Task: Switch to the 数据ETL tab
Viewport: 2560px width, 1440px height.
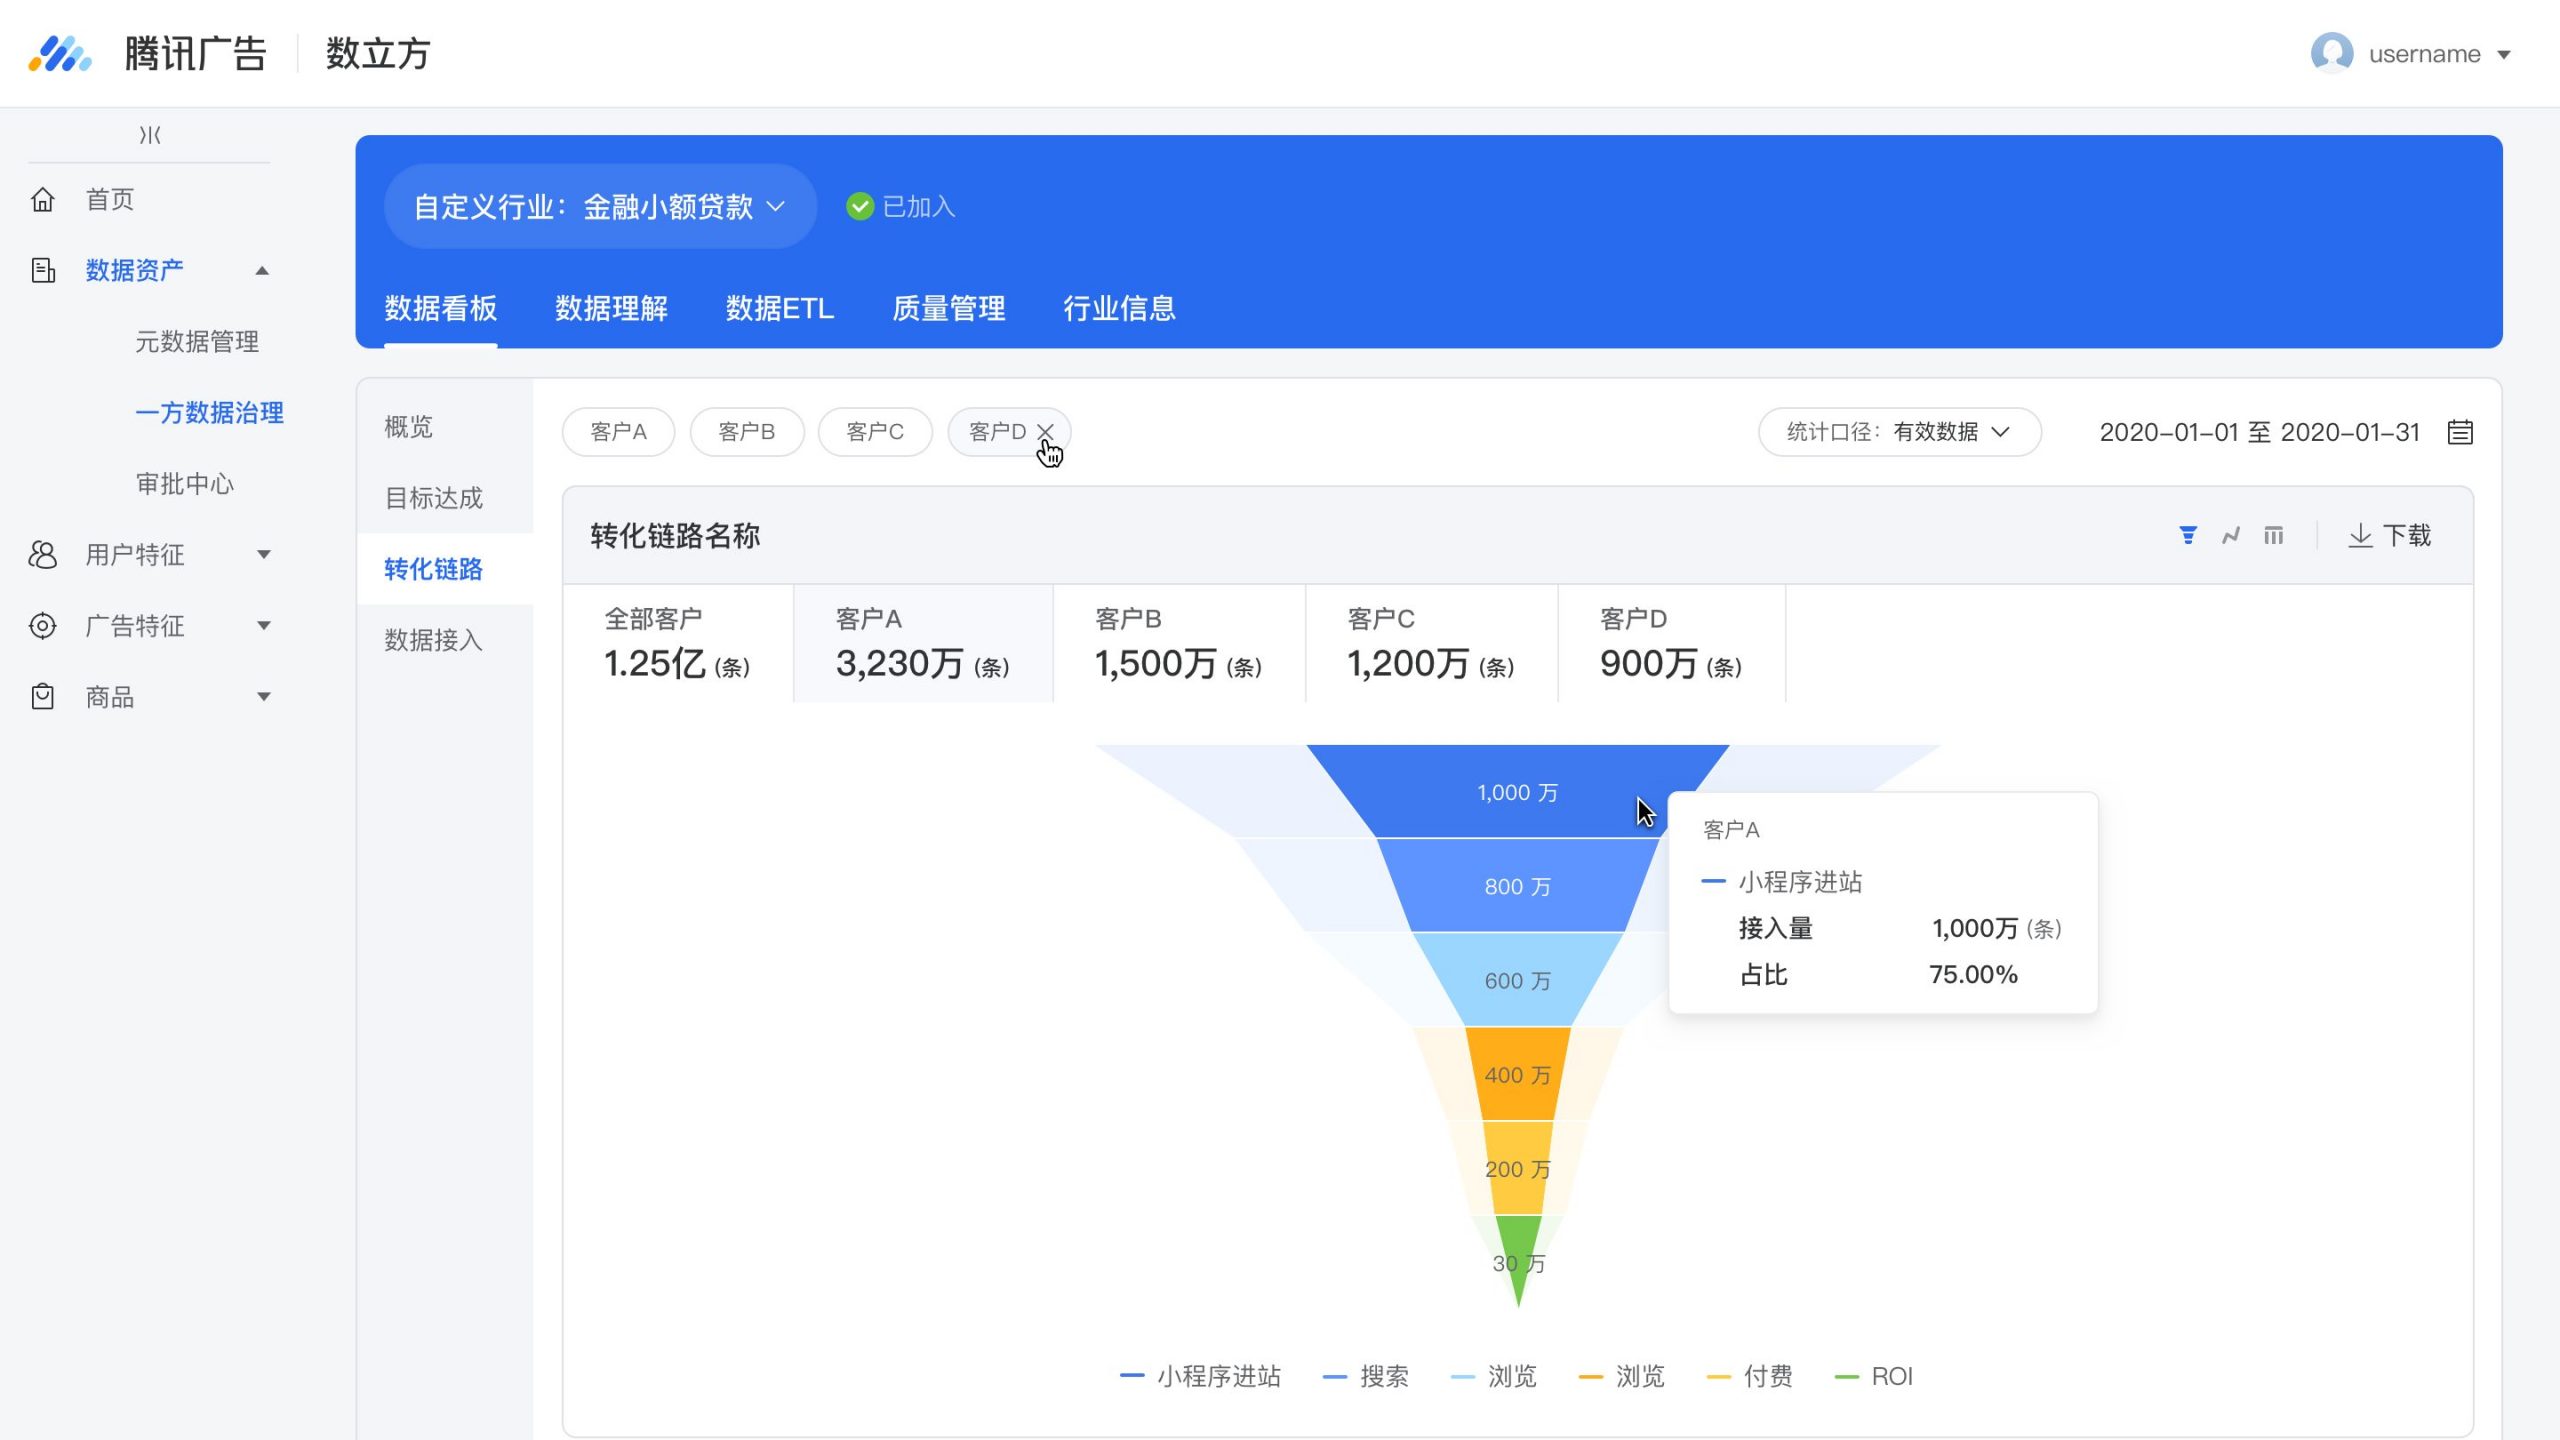Action: [x=780, y=308]
